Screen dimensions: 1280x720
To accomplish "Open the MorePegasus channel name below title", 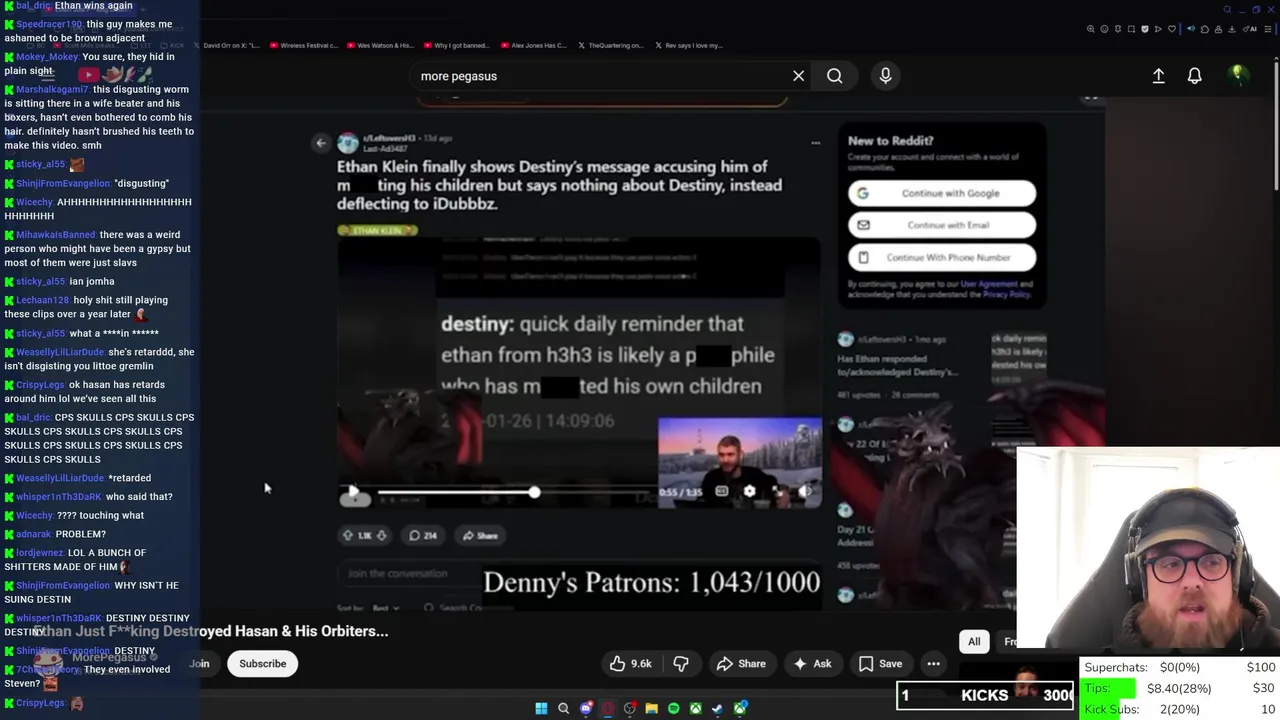I will click(109, 657).
